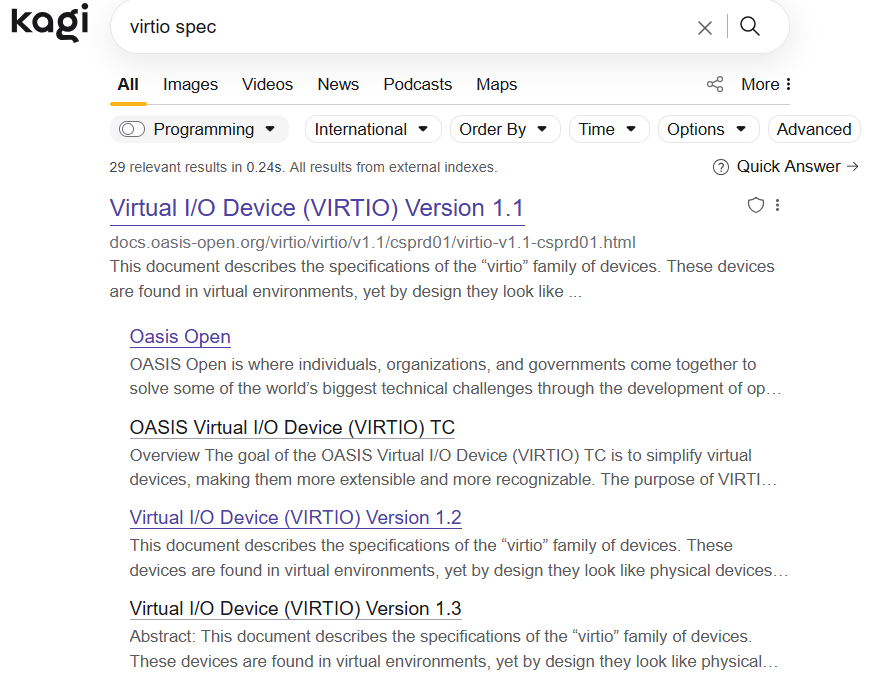Image resolution: width=895 pixels, height=690 pixels.
Task: Open the International region dropdown
Action: (x=371, y=129)
